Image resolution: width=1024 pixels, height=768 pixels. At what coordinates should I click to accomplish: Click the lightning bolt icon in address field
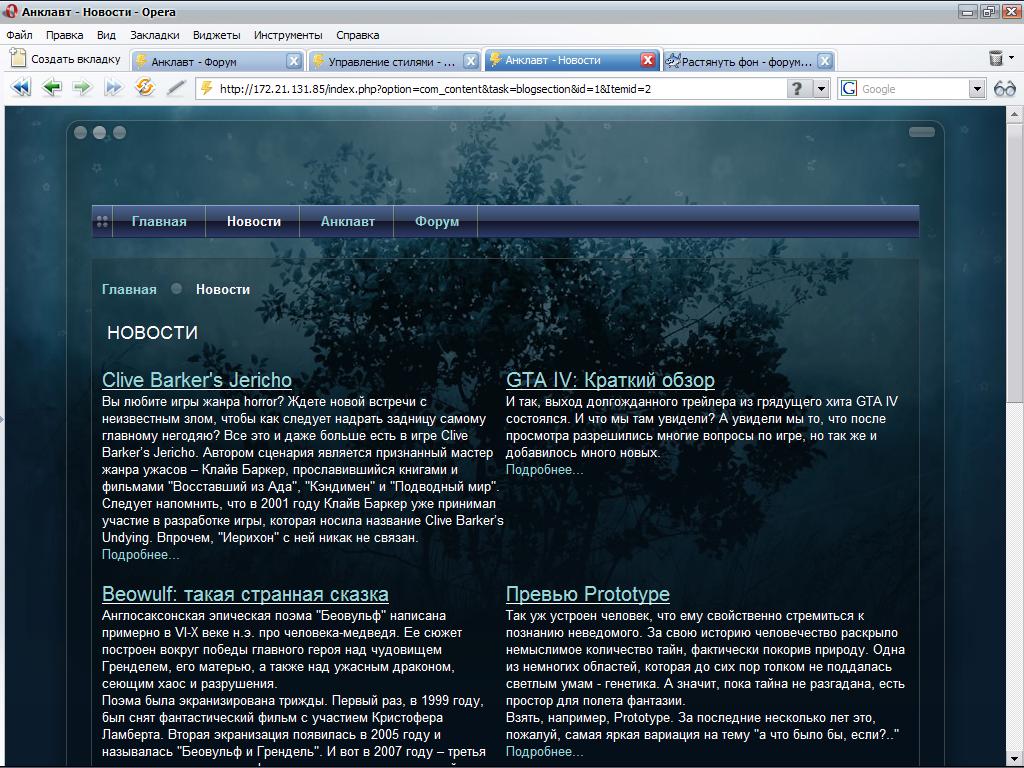206,88
